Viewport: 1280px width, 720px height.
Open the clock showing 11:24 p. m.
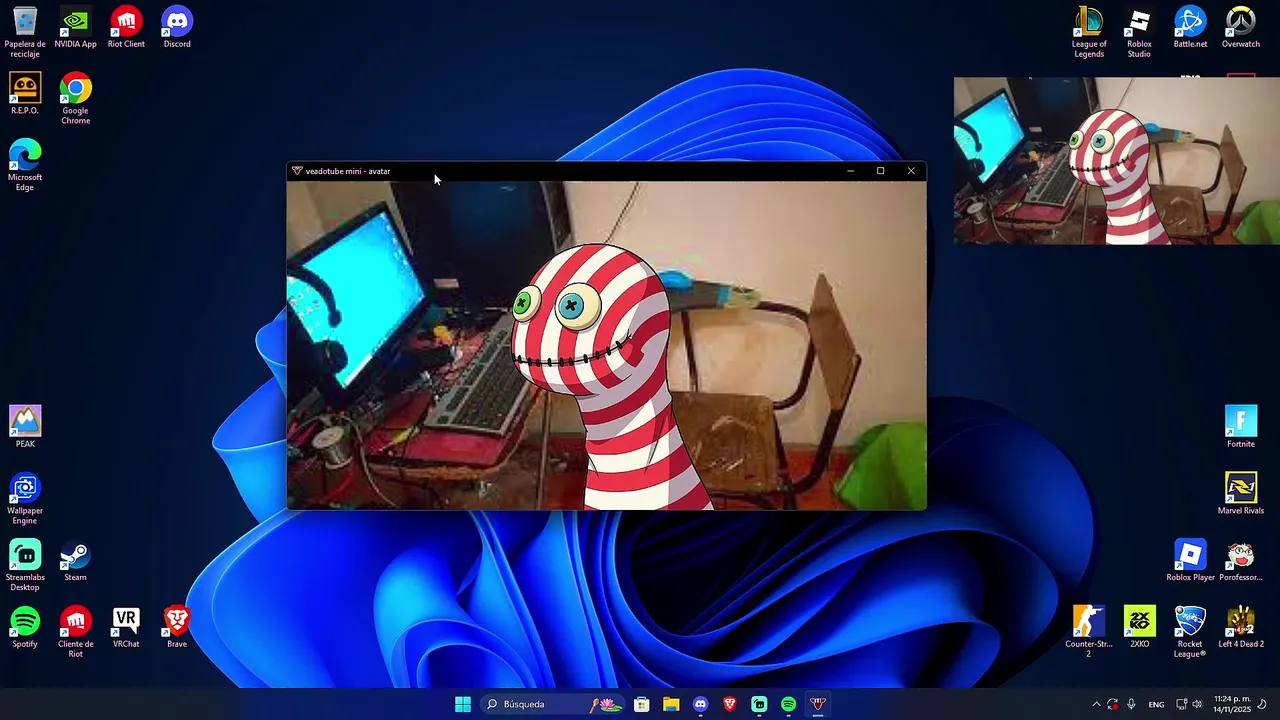pos(1232,704)
